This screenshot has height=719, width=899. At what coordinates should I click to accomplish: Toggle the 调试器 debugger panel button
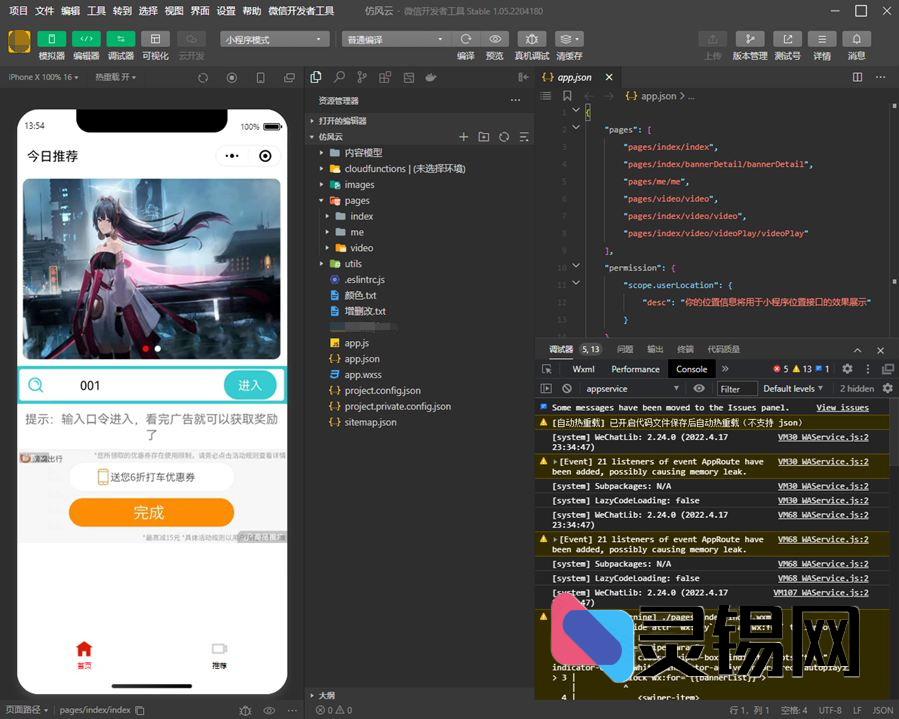[120, 39]
